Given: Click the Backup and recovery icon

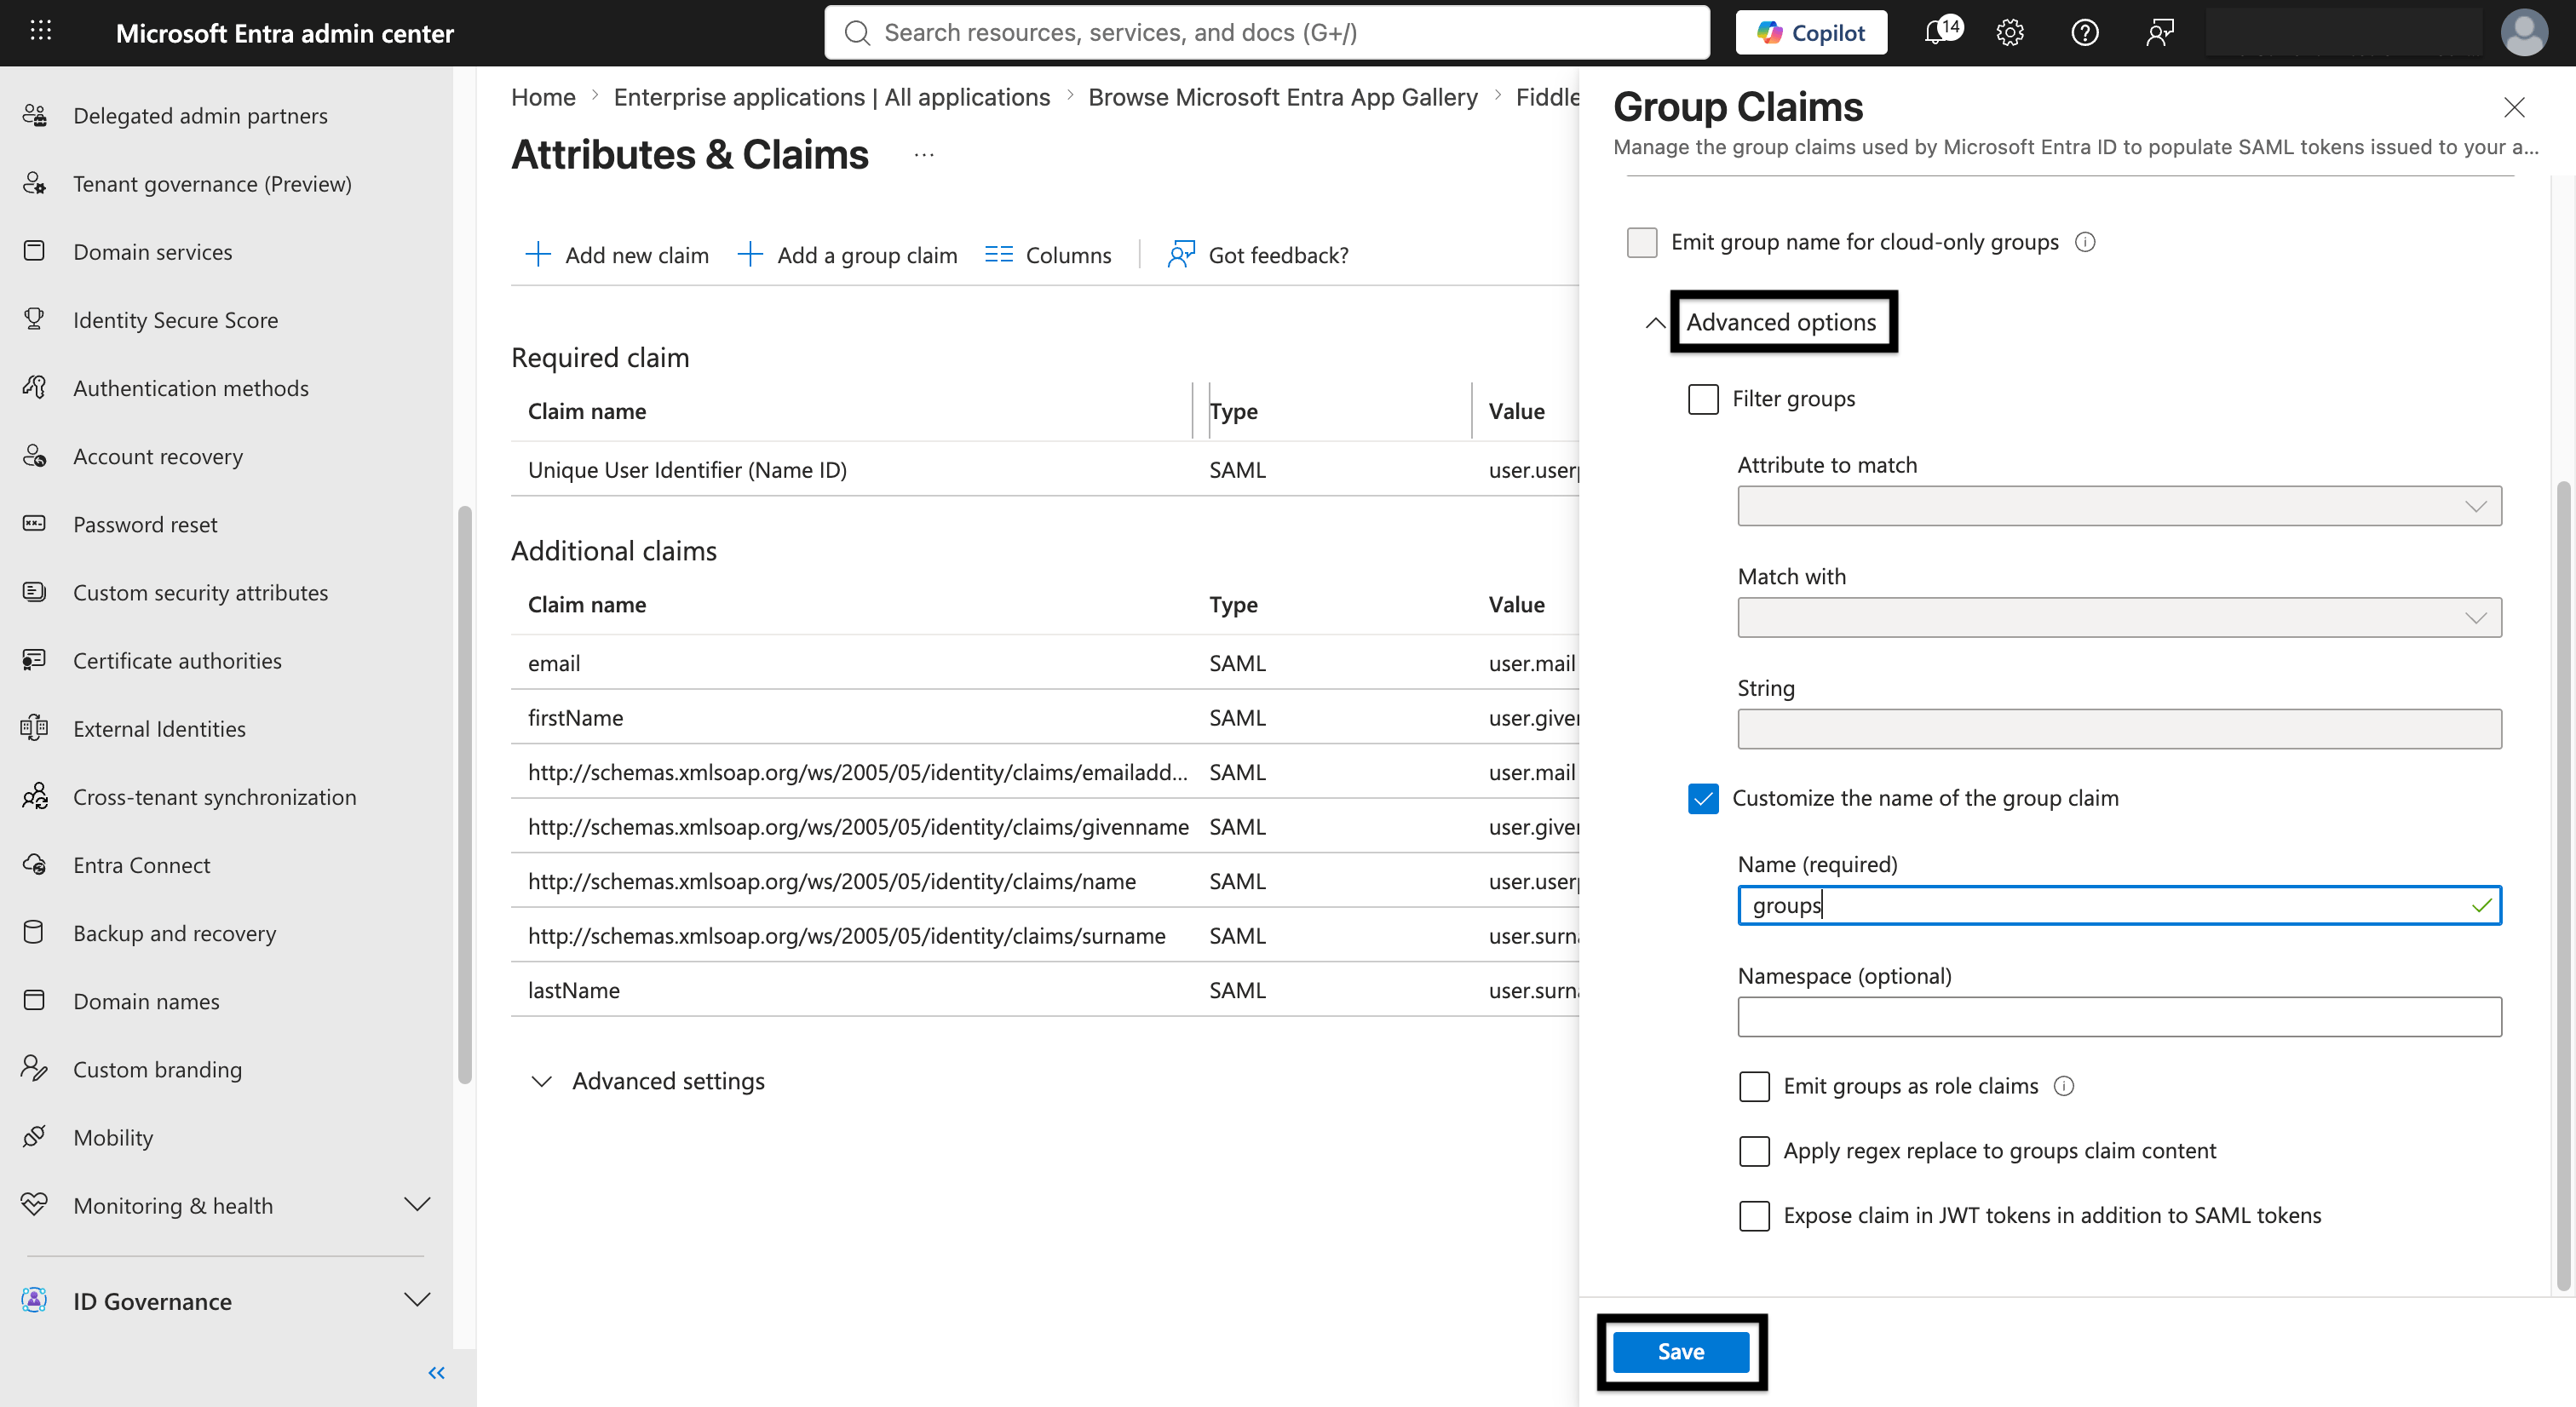Looking at the screenshot, I should [x=34, y=932].
